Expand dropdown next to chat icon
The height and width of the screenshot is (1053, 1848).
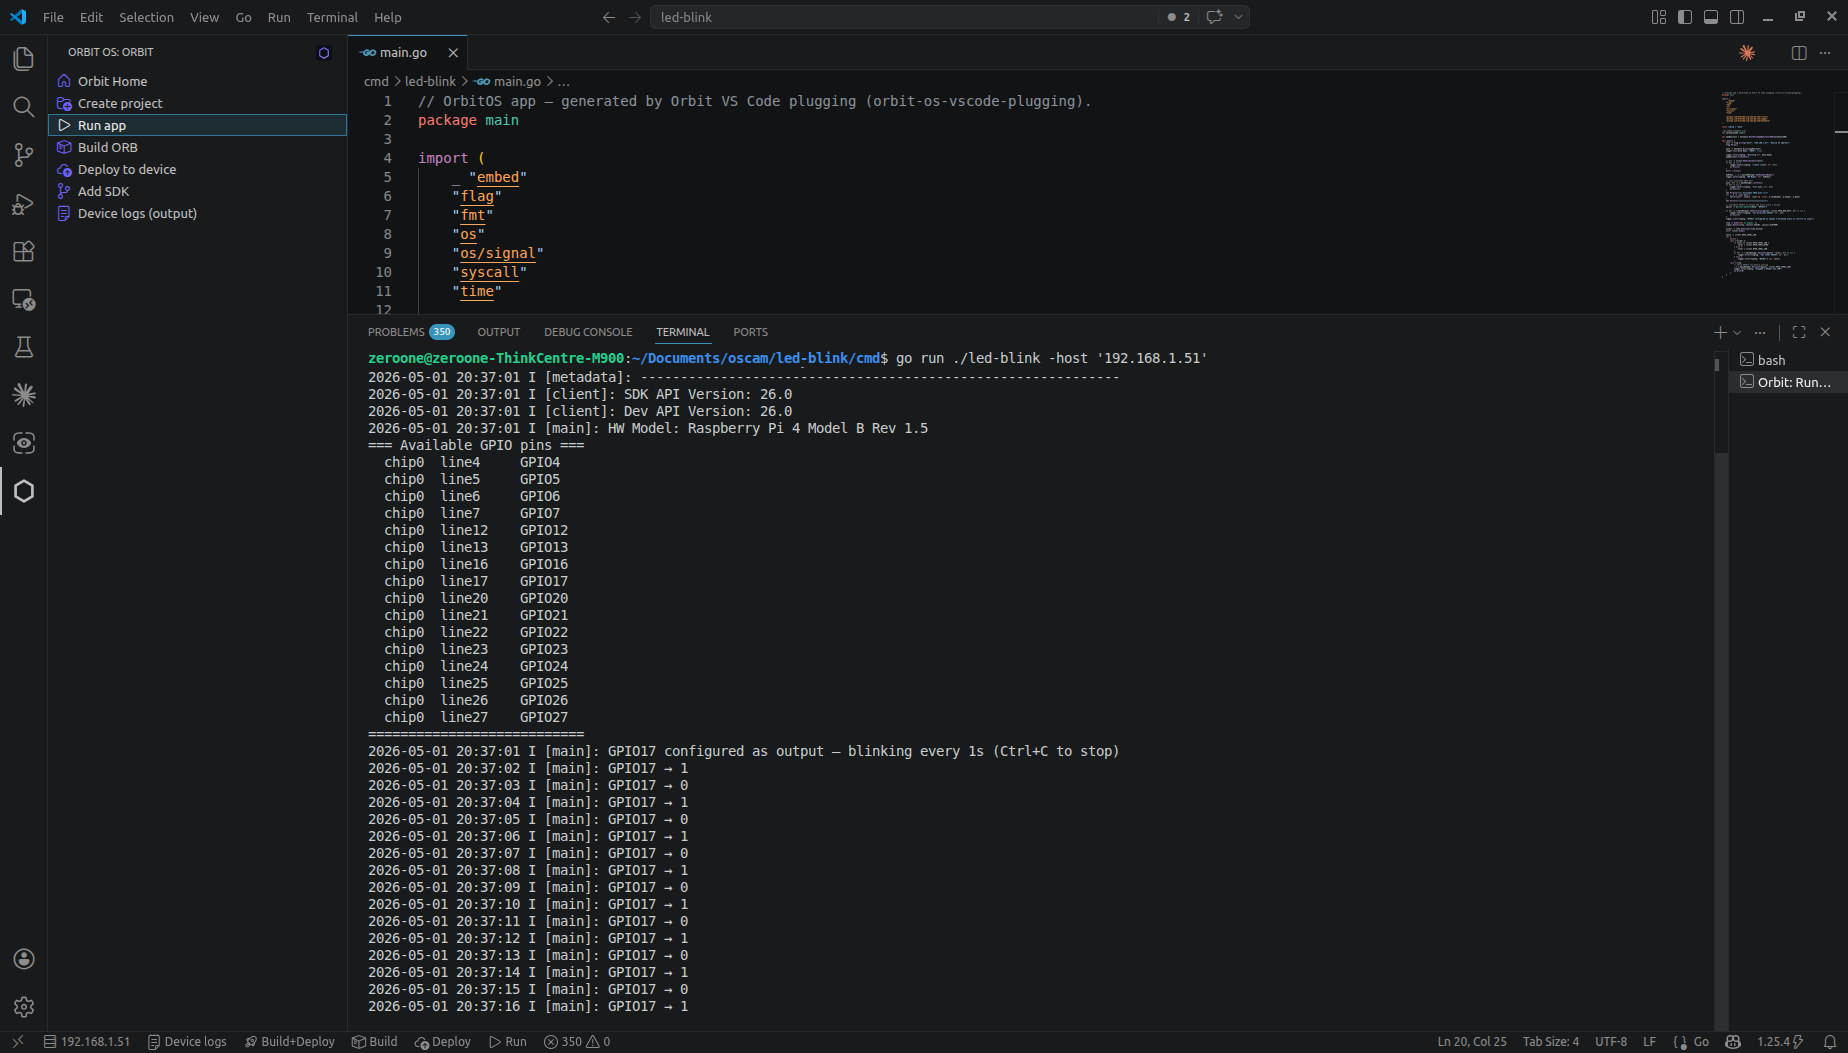(x=1238, y=17)
